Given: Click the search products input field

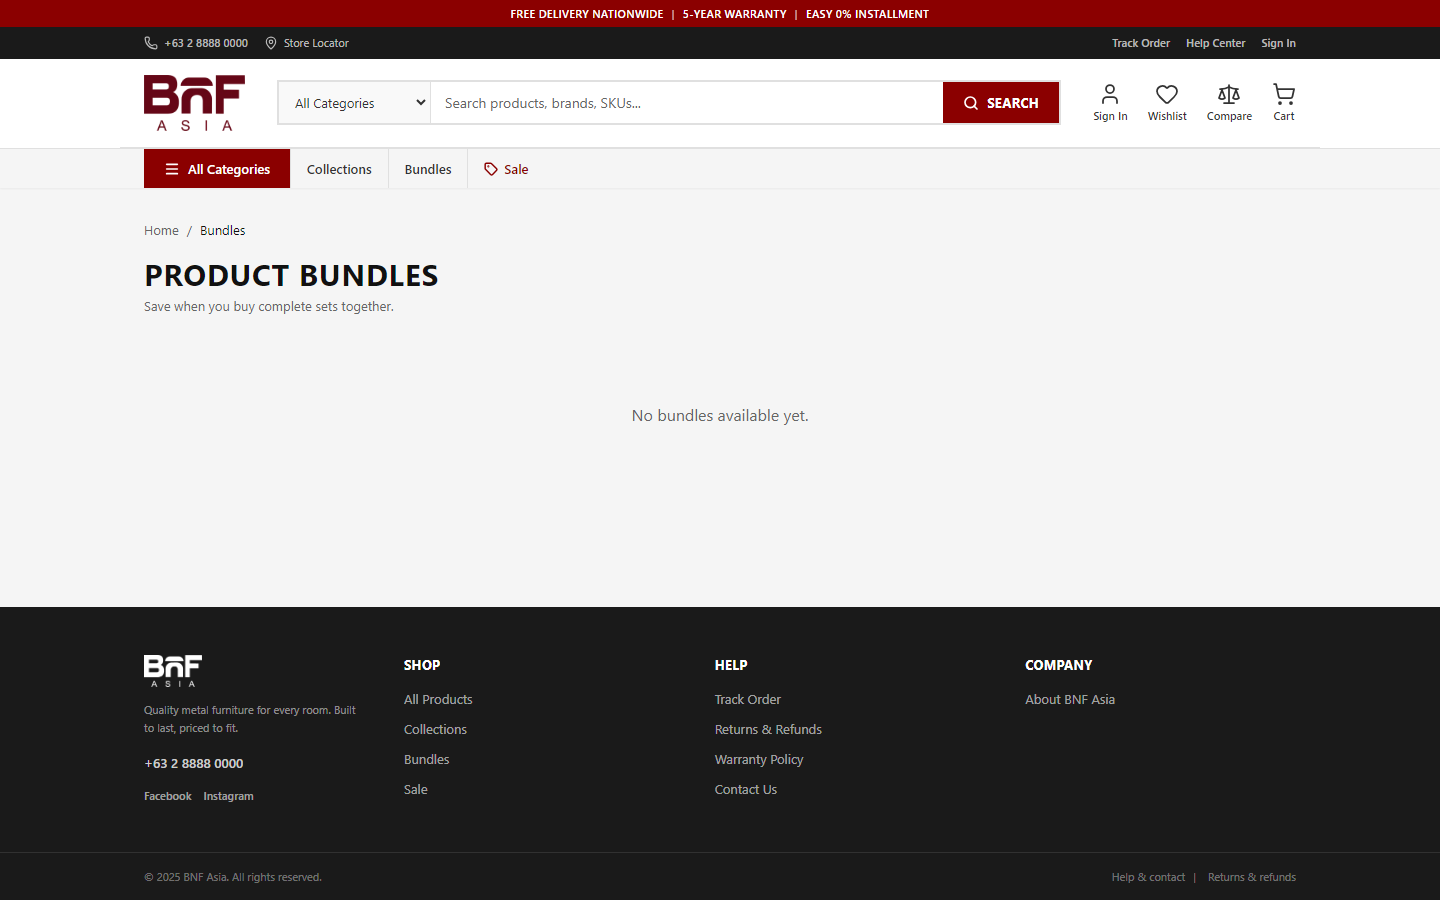Looking at the screenshot, I should pyautogui.click(x=687, y=103).
